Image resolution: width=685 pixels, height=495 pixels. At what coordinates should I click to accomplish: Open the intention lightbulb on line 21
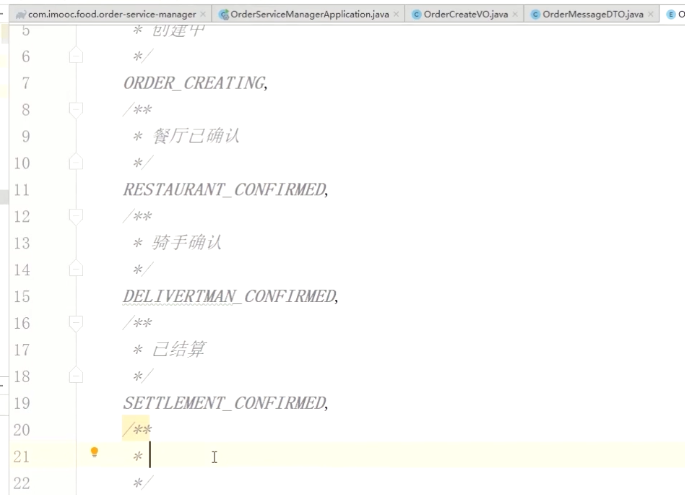click(x=94, y=452)
